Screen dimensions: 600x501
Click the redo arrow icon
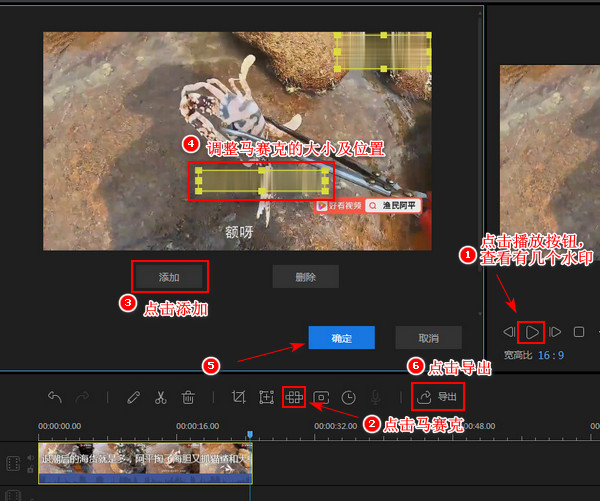[x=82, y=397]
